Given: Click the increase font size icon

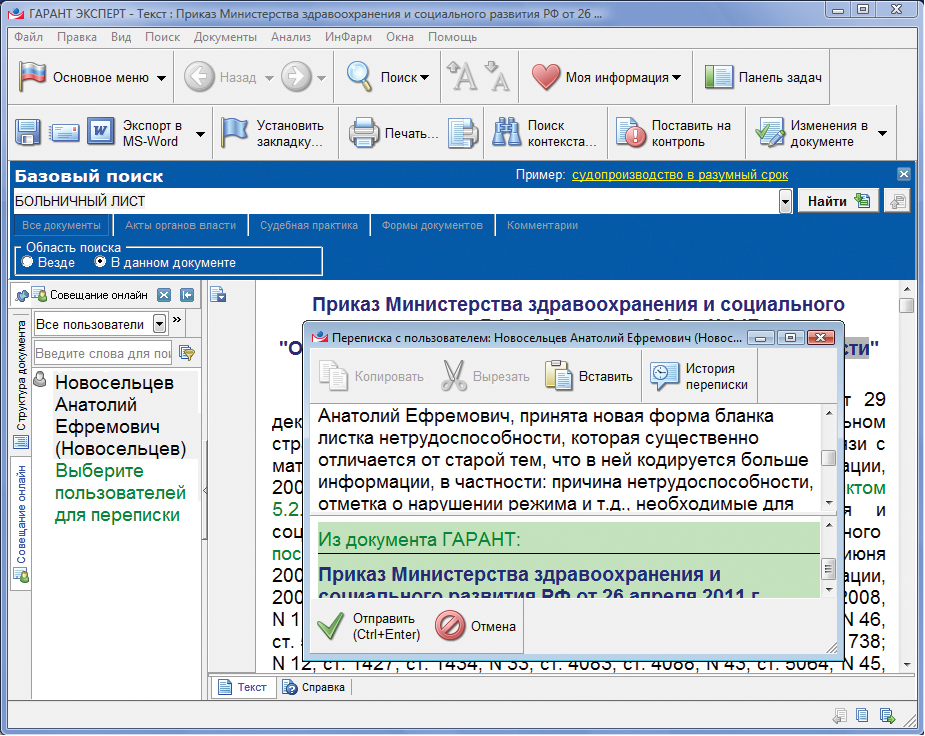Looking at the screenshot, I should (x=461, y=77).
